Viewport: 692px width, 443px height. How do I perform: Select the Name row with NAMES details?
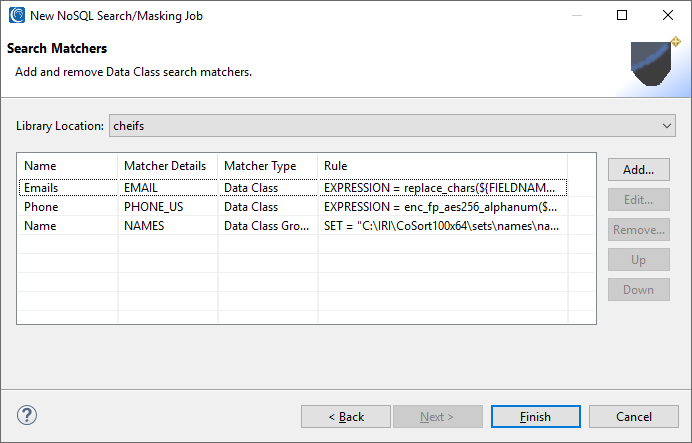tap(293, 225)
